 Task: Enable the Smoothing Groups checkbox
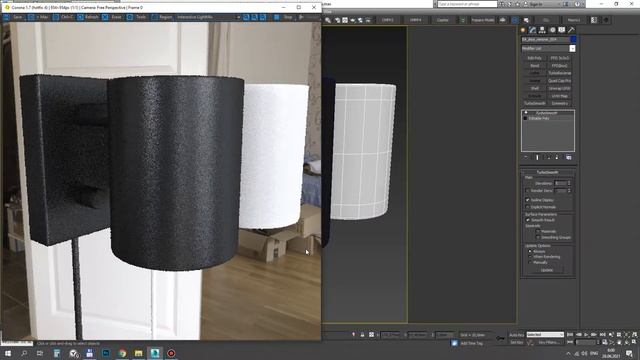click(538, 237)
